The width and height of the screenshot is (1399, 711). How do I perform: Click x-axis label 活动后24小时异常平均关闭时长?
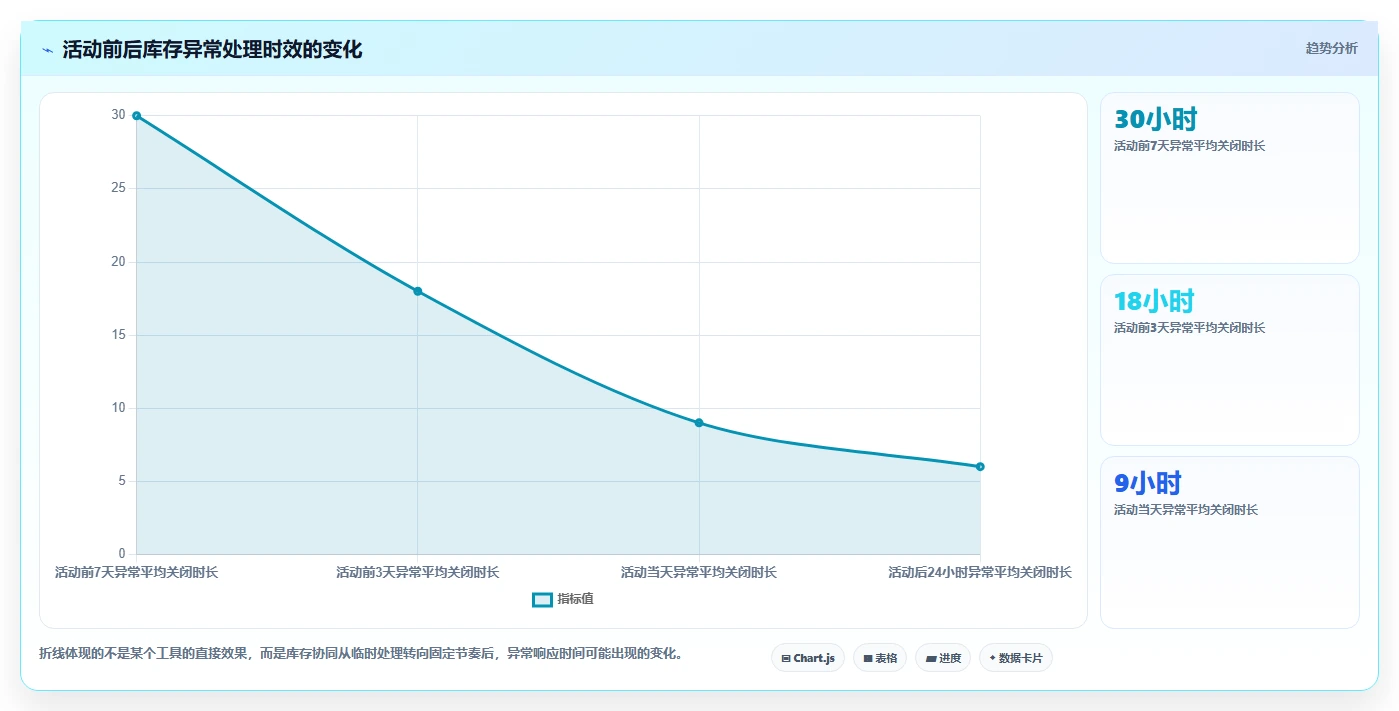(980, 573)
